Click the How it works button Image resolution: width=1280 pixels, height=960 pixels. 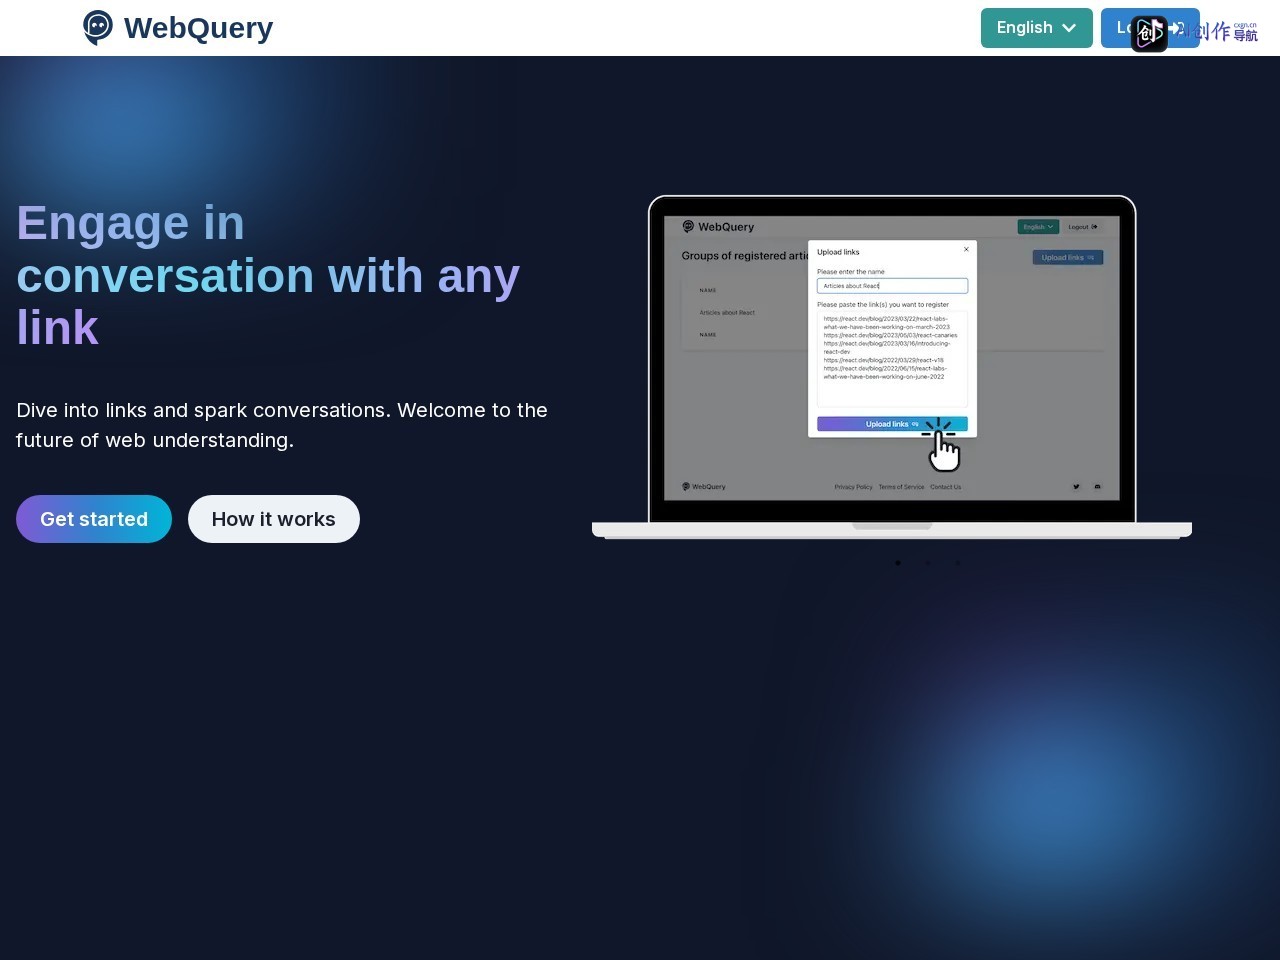pos(274,519)
